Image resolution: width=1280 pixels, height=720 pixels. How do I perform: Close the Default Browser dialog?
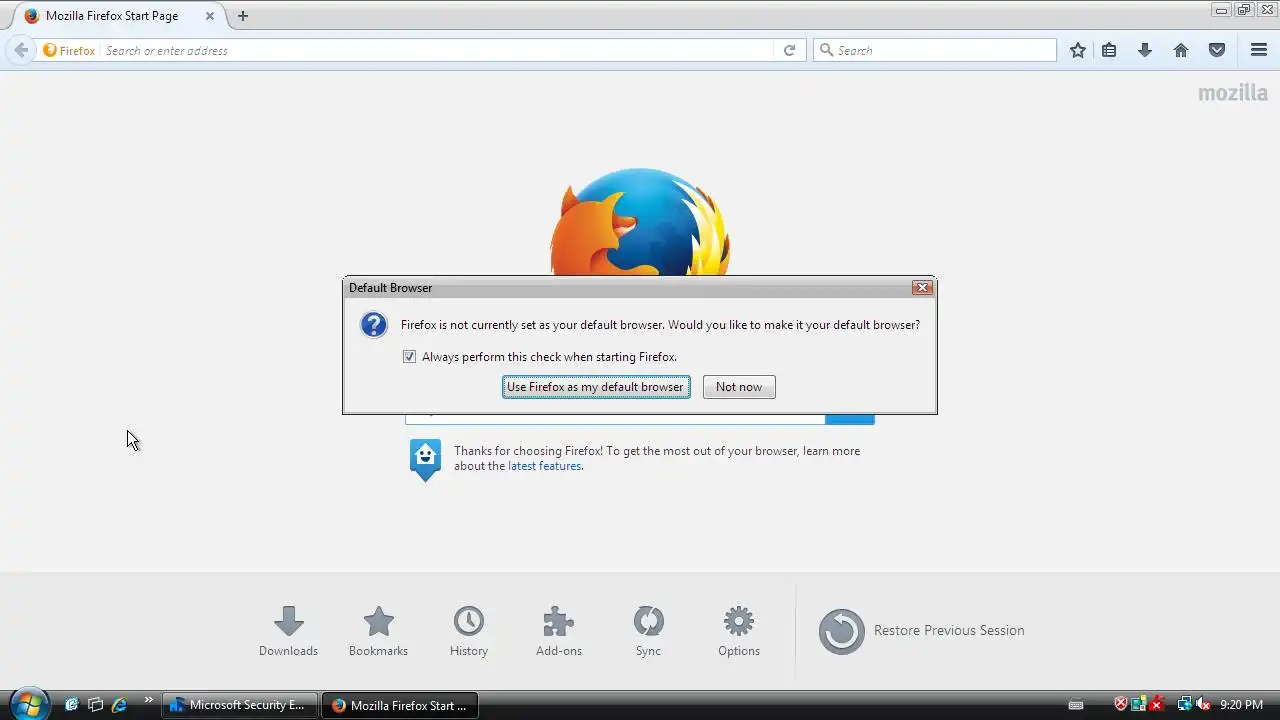(922, 288)
